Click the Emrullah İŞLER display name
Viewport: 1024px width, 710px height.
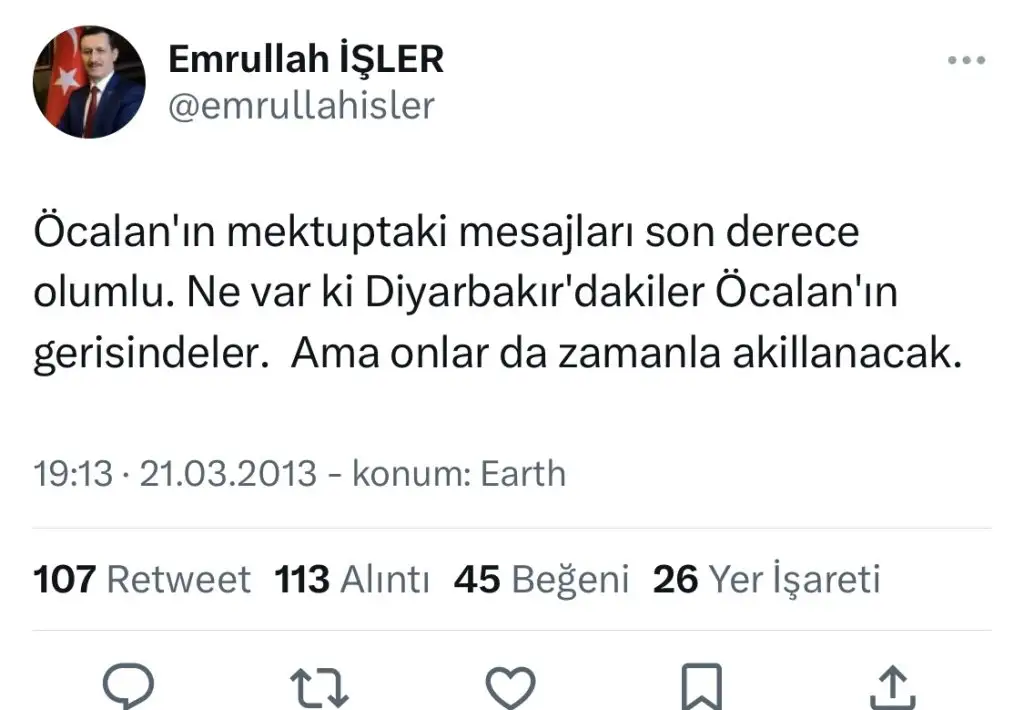305,60
